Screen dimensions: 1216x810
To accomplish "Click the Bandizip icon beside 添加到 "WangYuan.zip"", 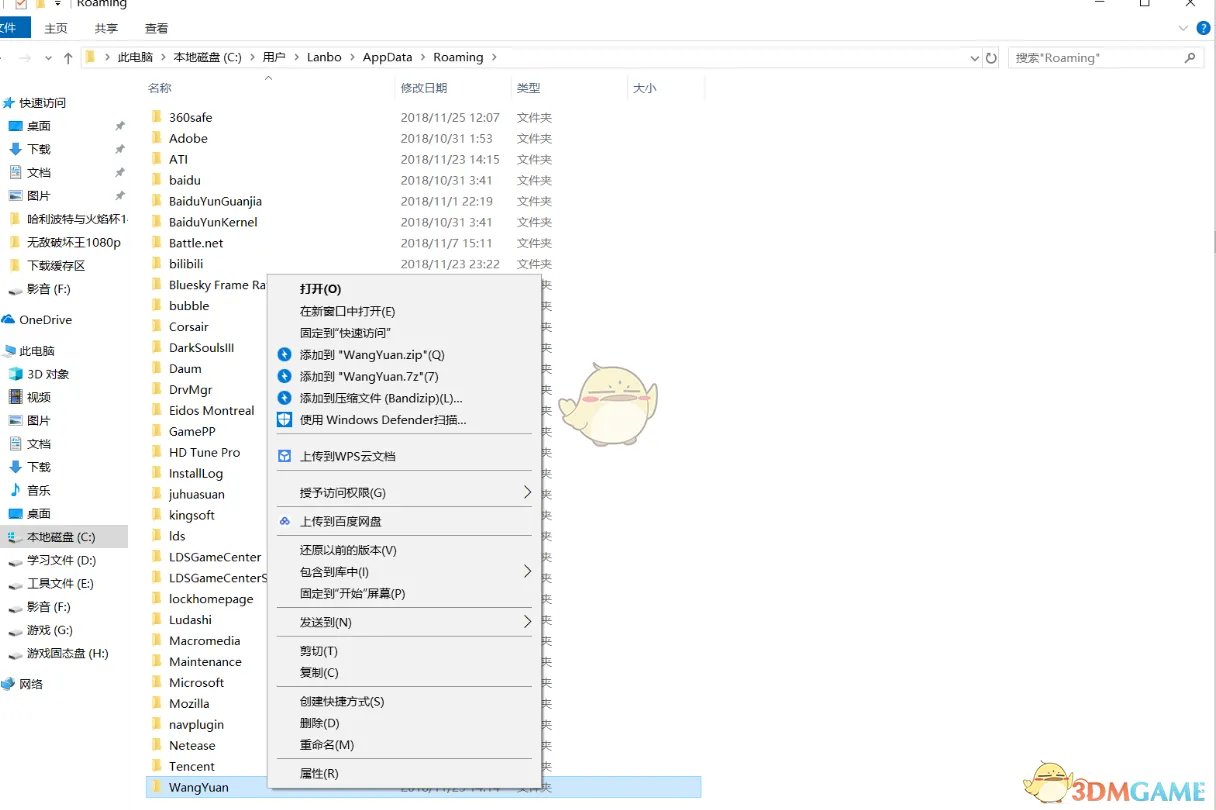I will coord(284,355).
